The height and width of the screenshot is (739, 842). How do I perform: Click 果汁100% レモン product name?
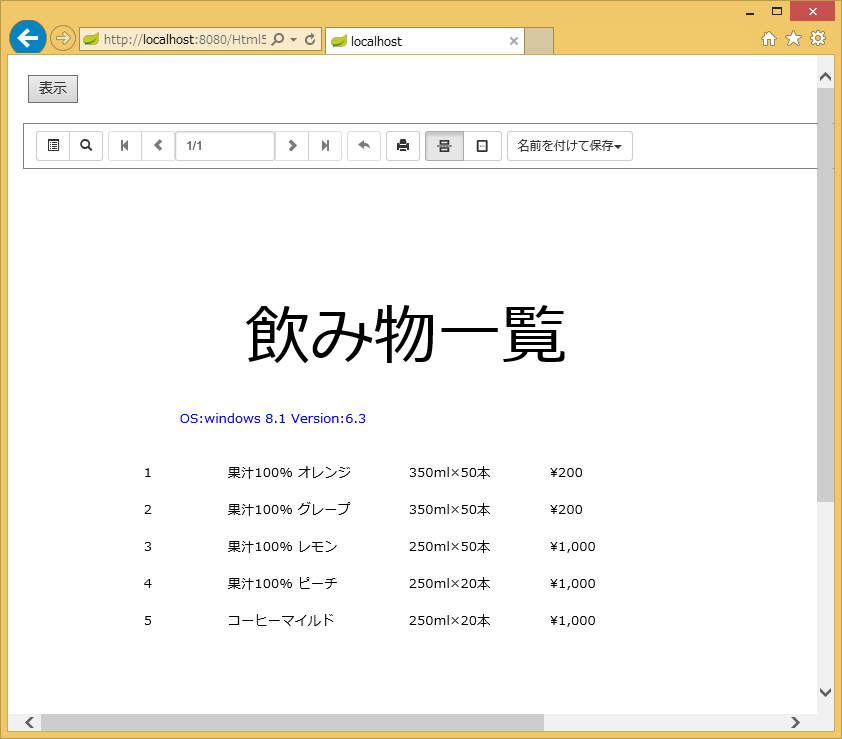282,546
